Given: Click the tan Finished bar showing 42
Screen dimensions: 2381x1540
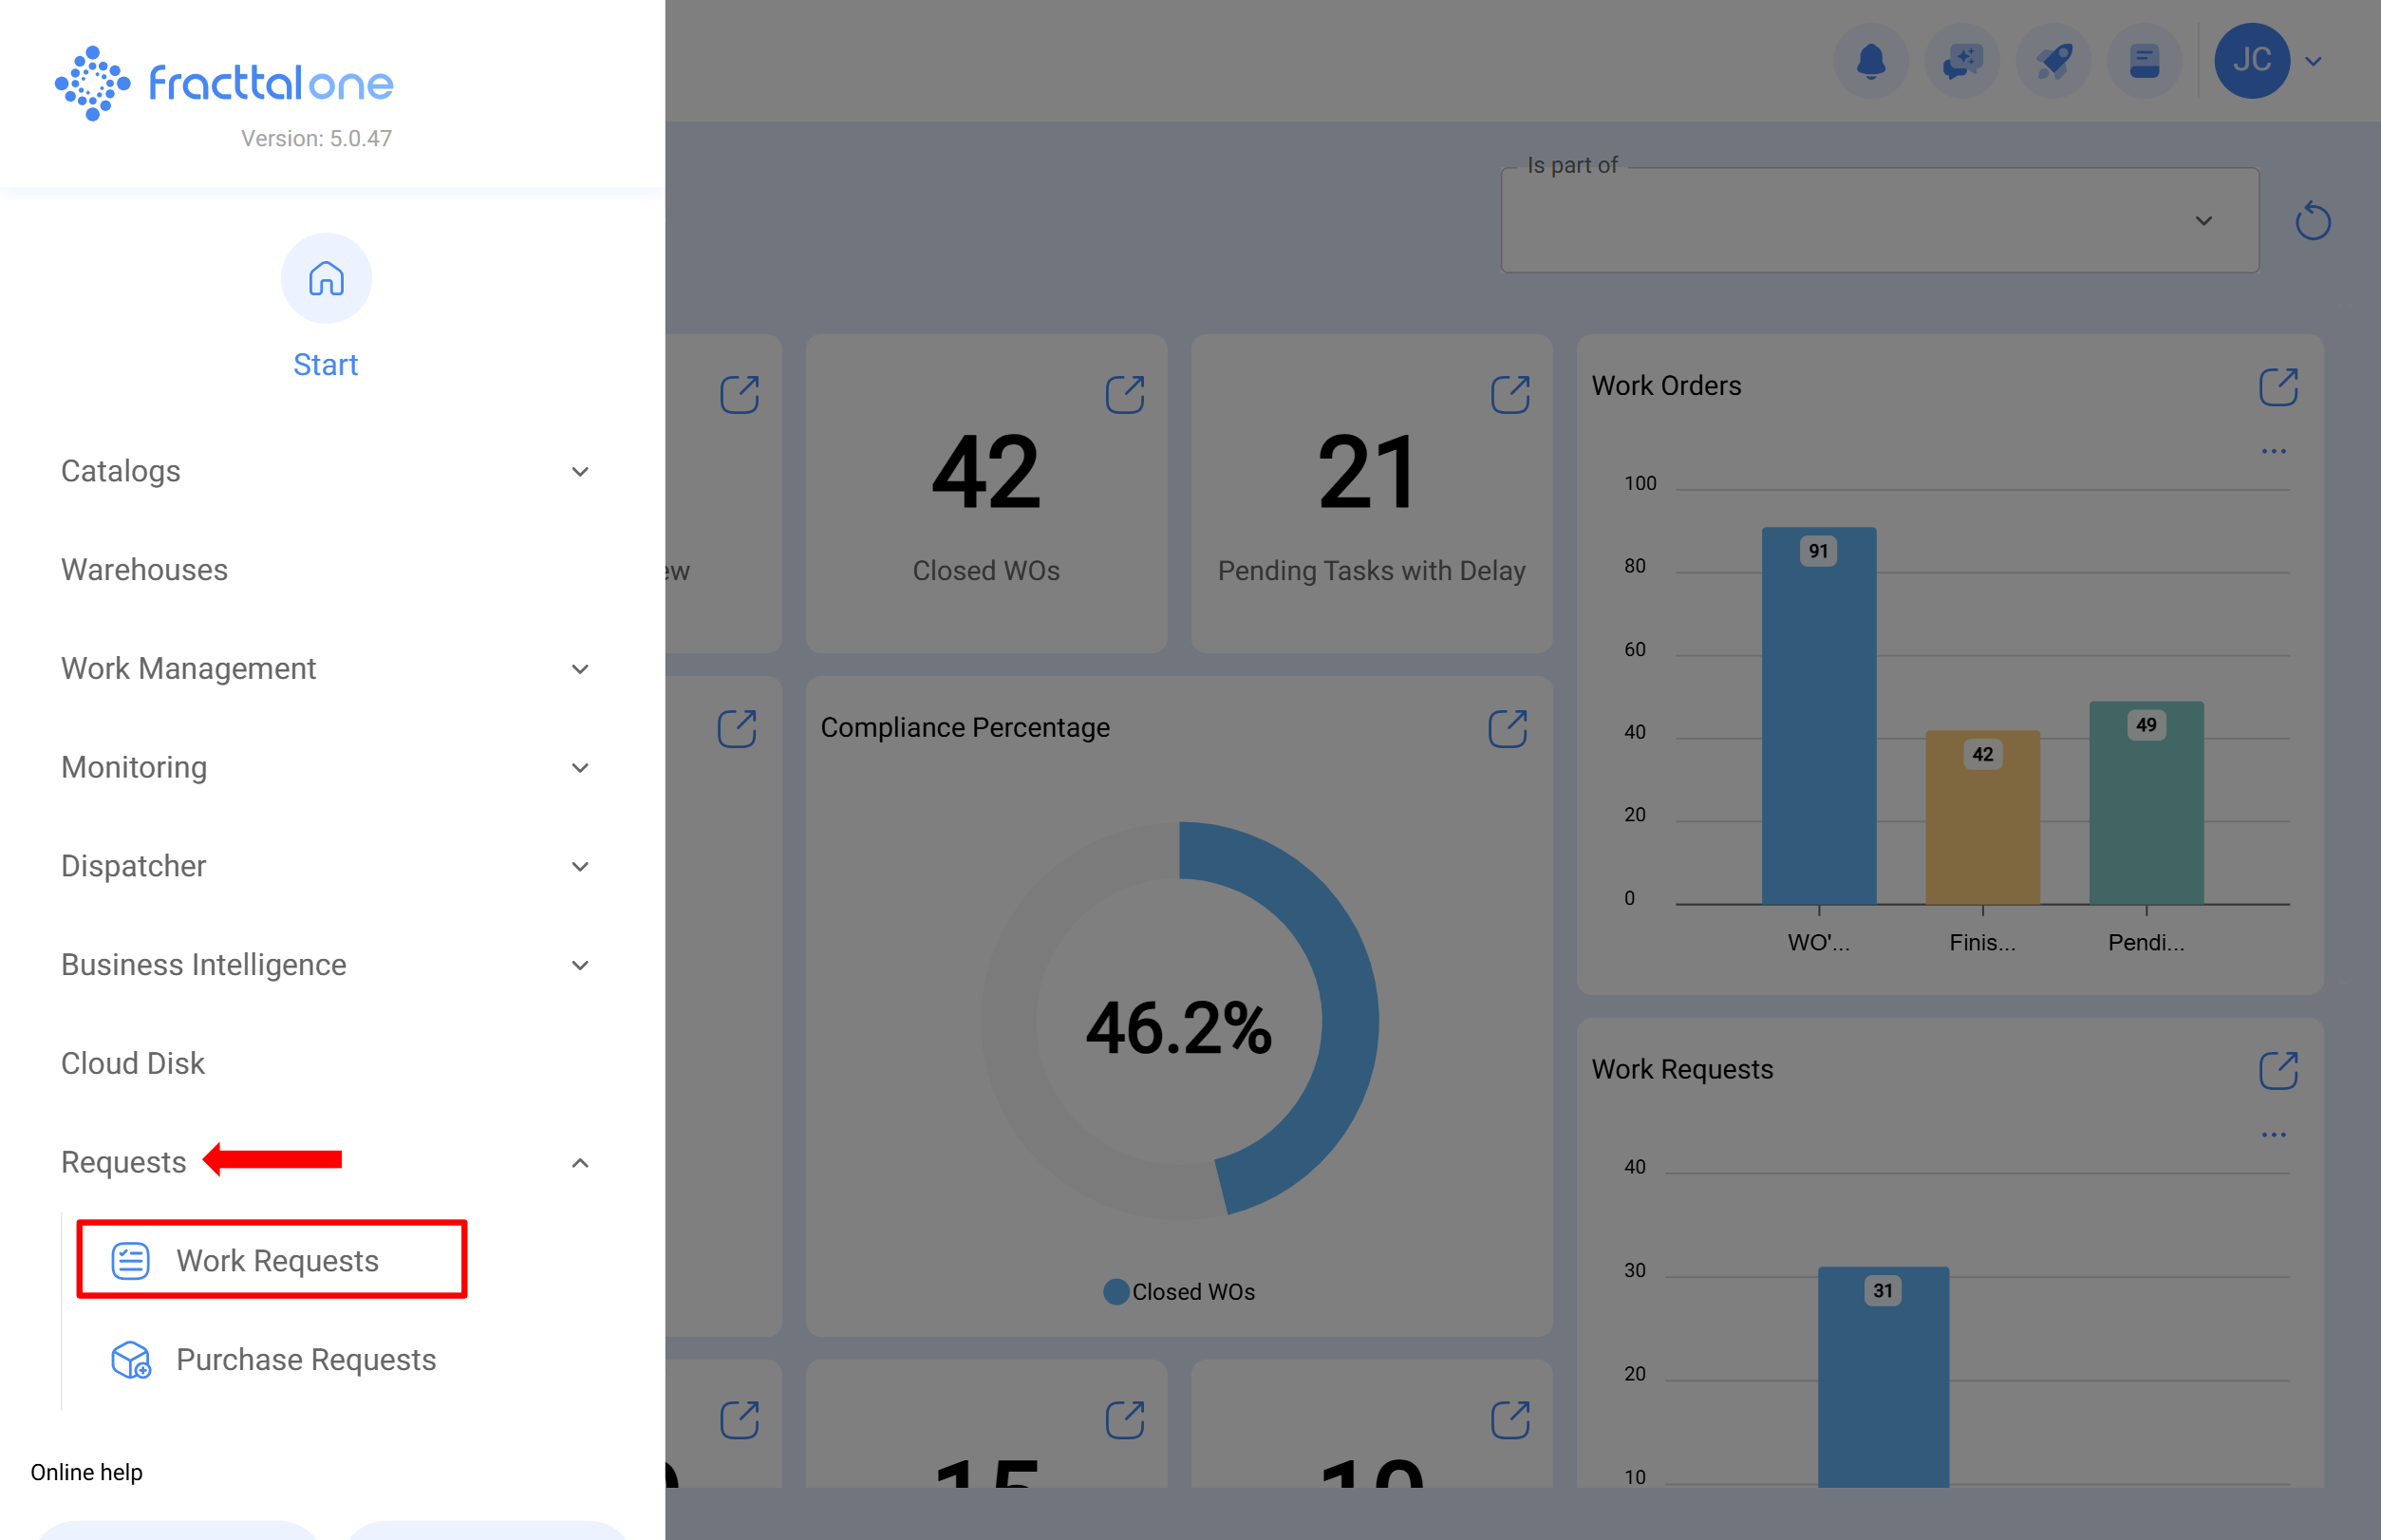Looking at the screenshot, I should tap(1982, 818).
